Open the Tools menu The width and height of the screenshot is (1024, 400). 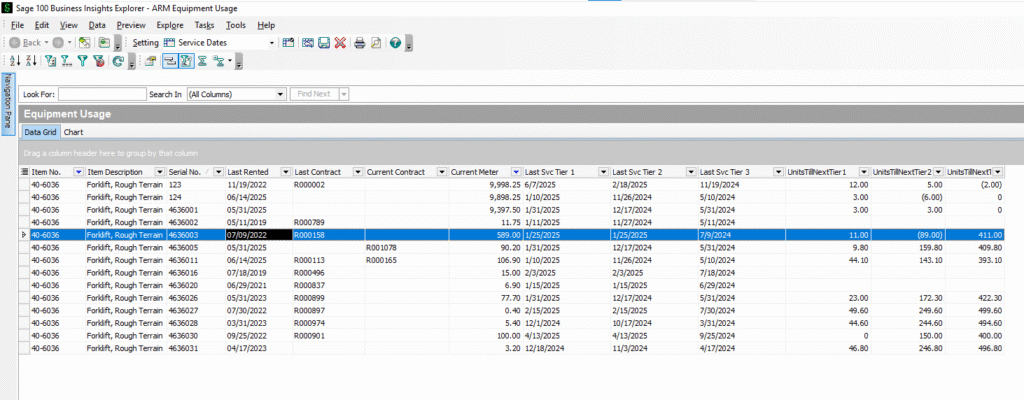236,25
